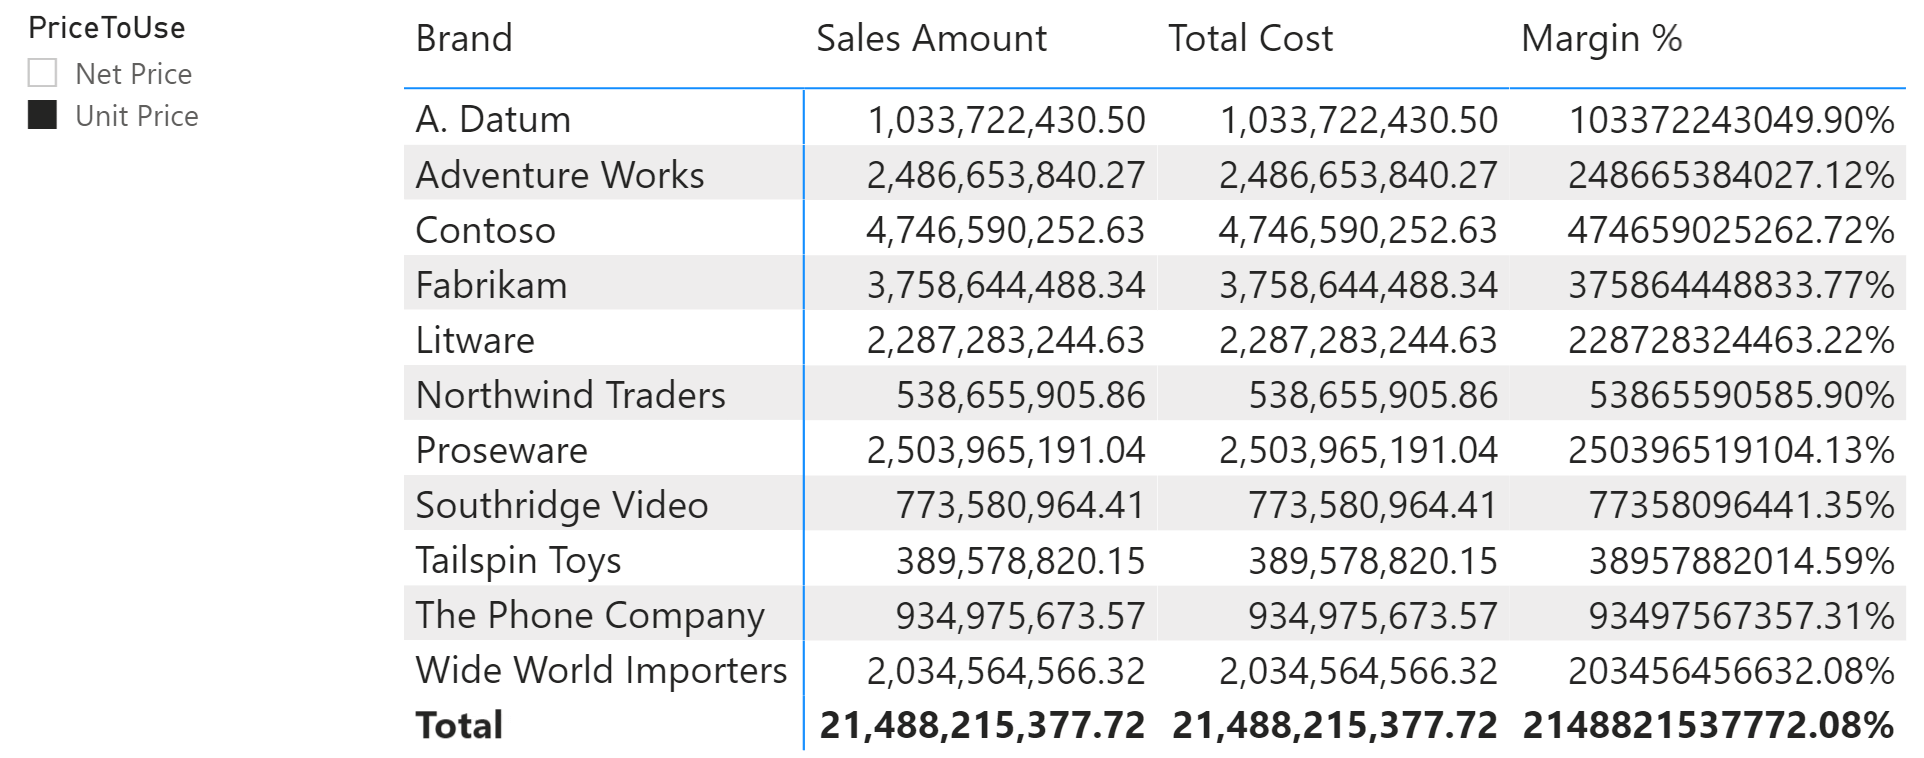1924x758 pixels.
Task: Click Margin % value 474659025262.72%
Action: (x=1731, y=230)
